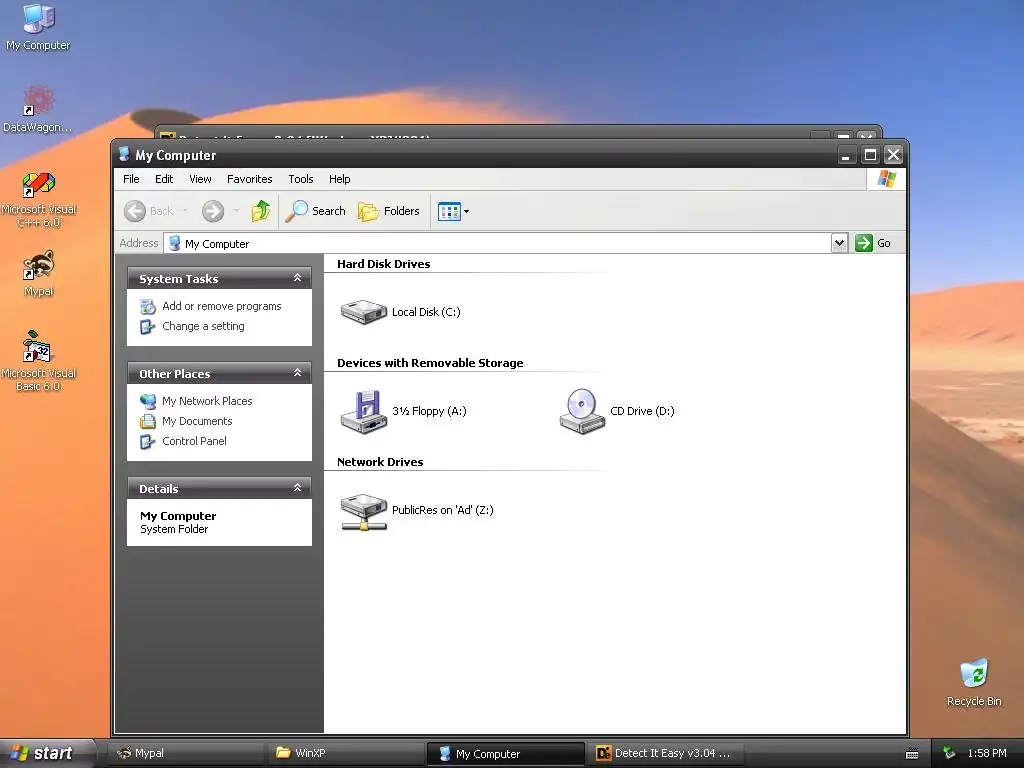Open My Documents link
The image size is (1024, 768).
(197, 421)
